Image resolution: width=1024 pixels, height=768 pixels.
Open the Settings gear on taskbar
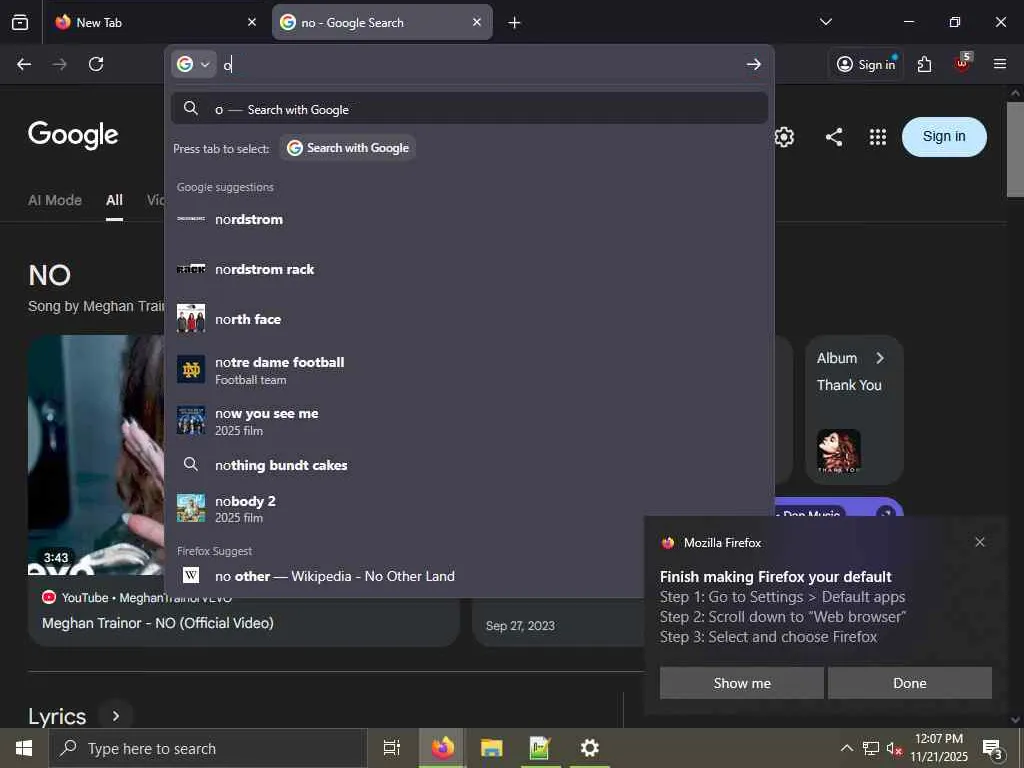[x=589, y=748]
